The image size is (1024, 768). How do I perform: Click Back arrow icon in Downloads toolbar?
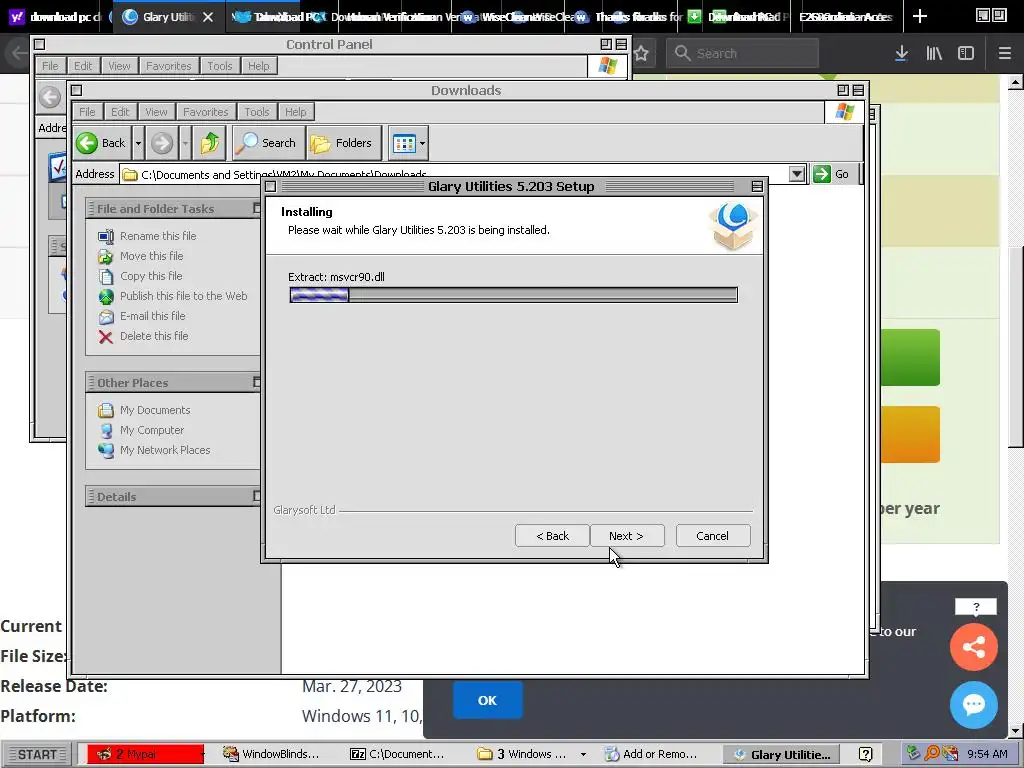pyautogui.click(x=87, y=143)
